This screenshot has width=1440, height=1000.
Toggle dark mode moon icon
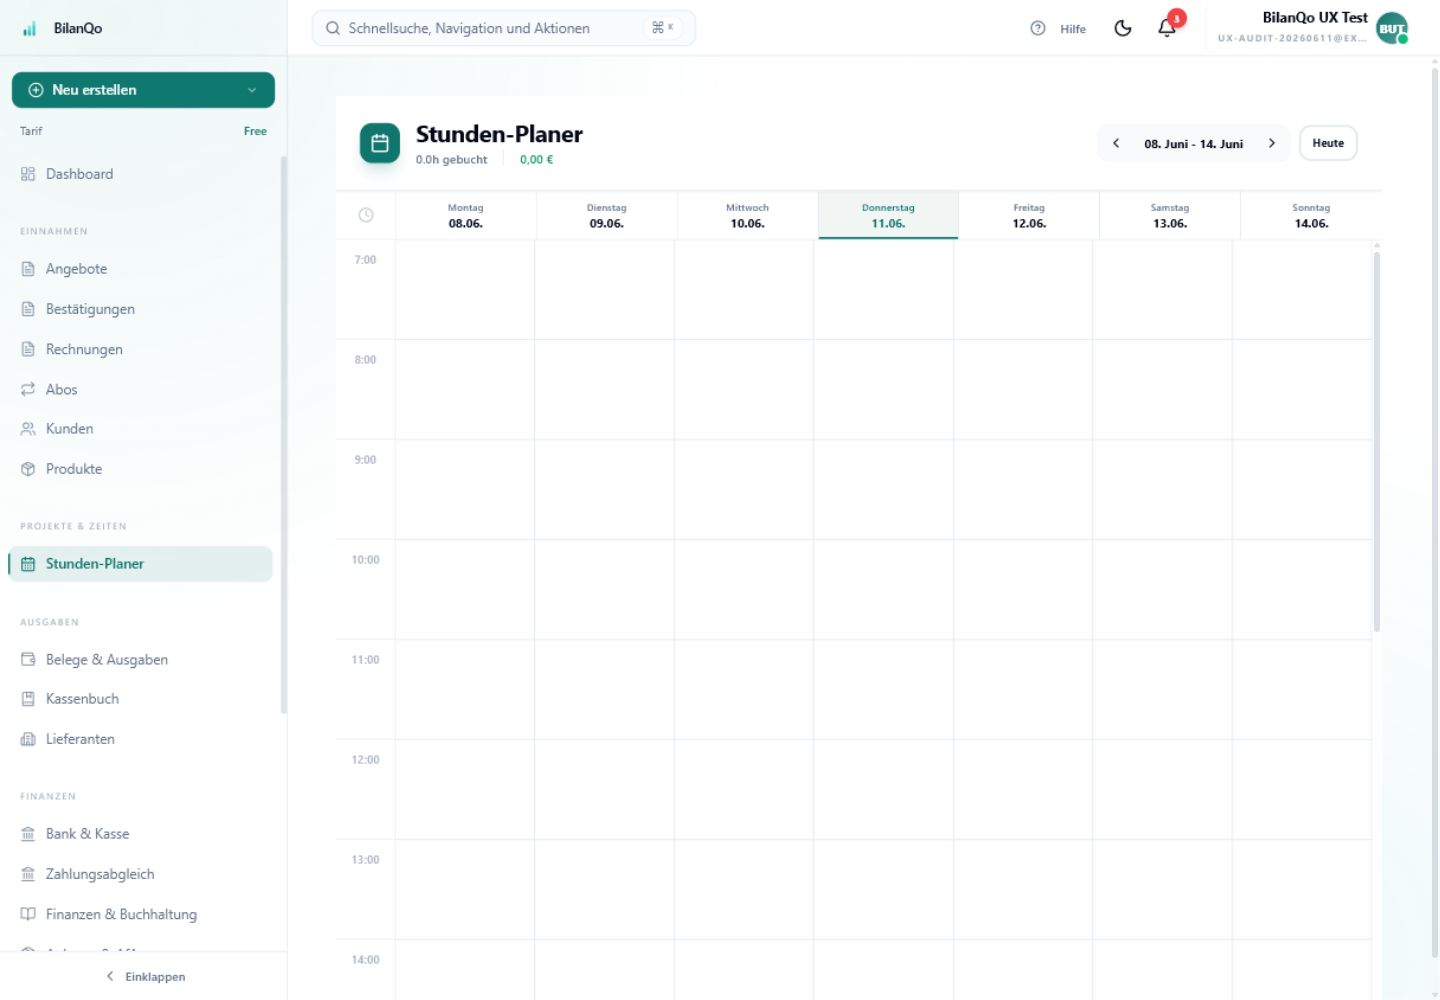coord(1123,28)
